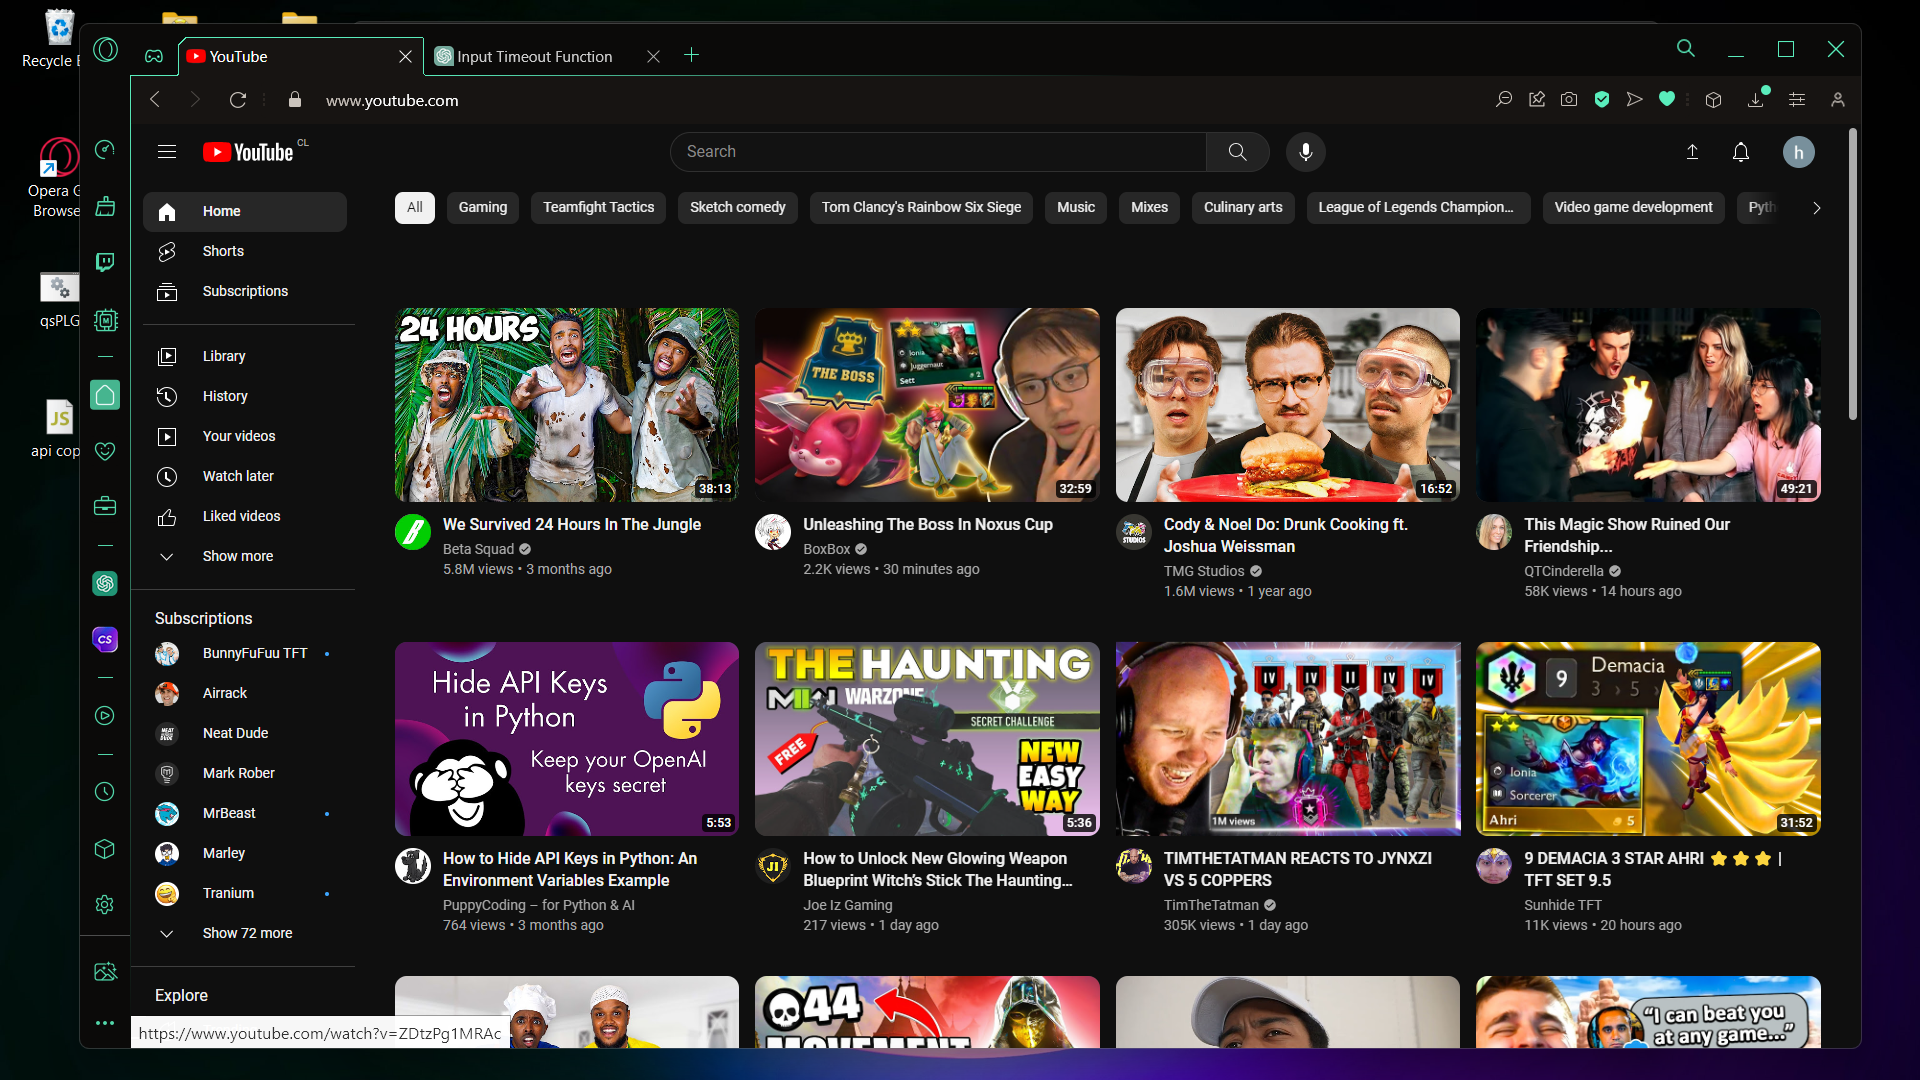Open Twitch in Opera sidebar
This screenshot has width=1920, height=1080.
point(105,262)
